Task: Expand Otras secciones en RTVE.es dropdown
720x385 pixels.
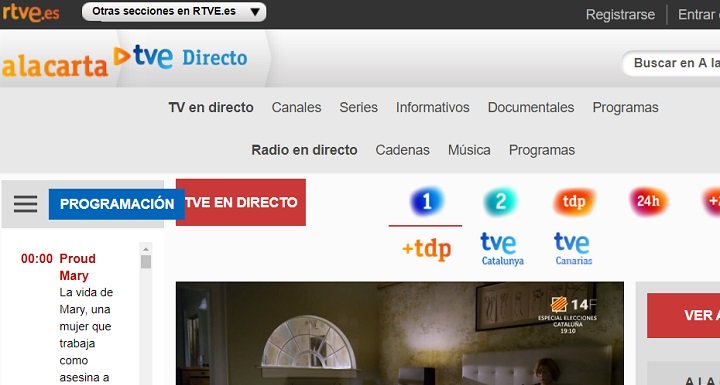Action: (x=174, y=12)
